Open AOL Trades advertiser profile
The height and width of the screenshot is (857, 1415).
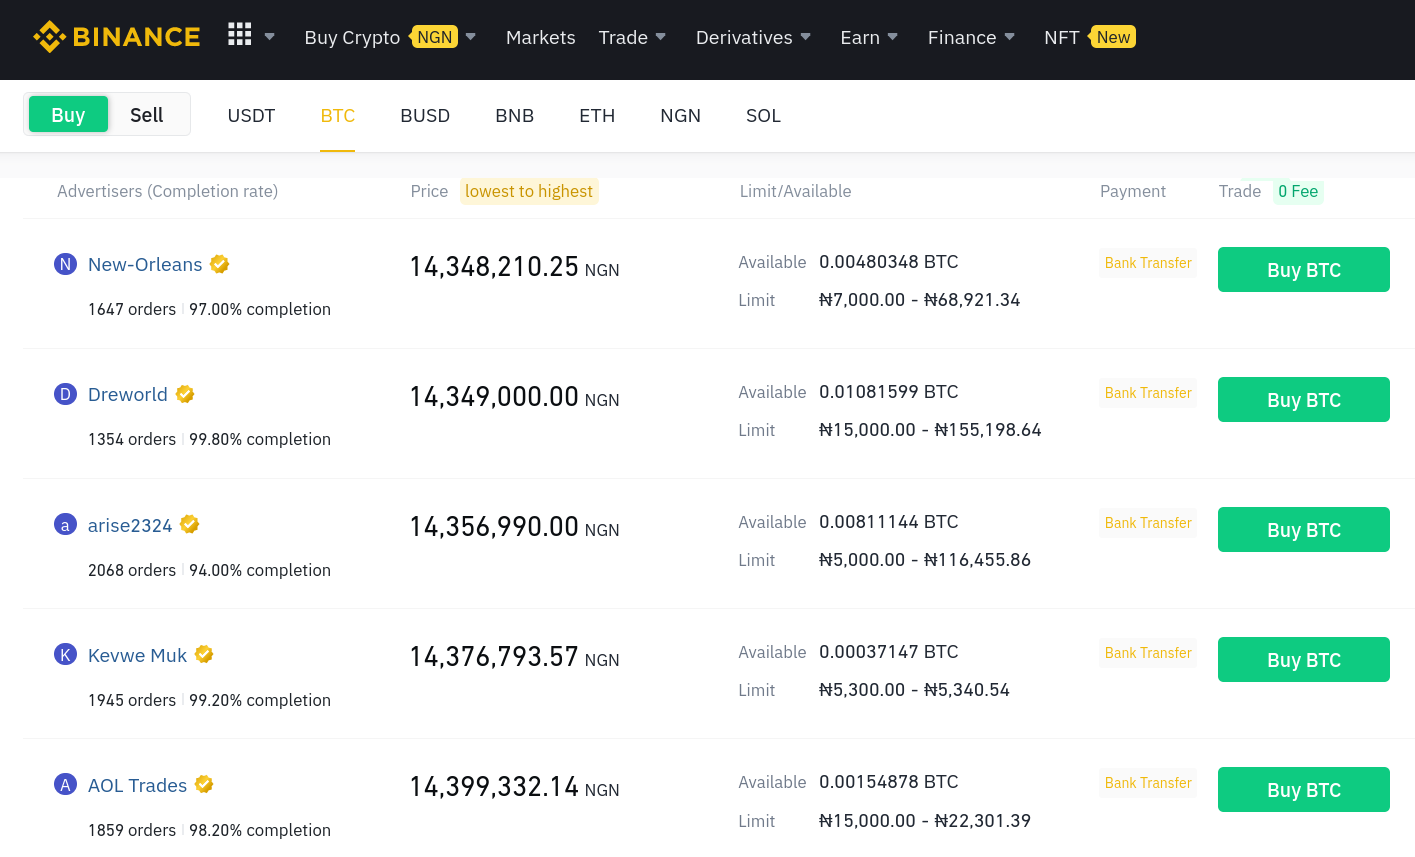(x=137, y=786)
